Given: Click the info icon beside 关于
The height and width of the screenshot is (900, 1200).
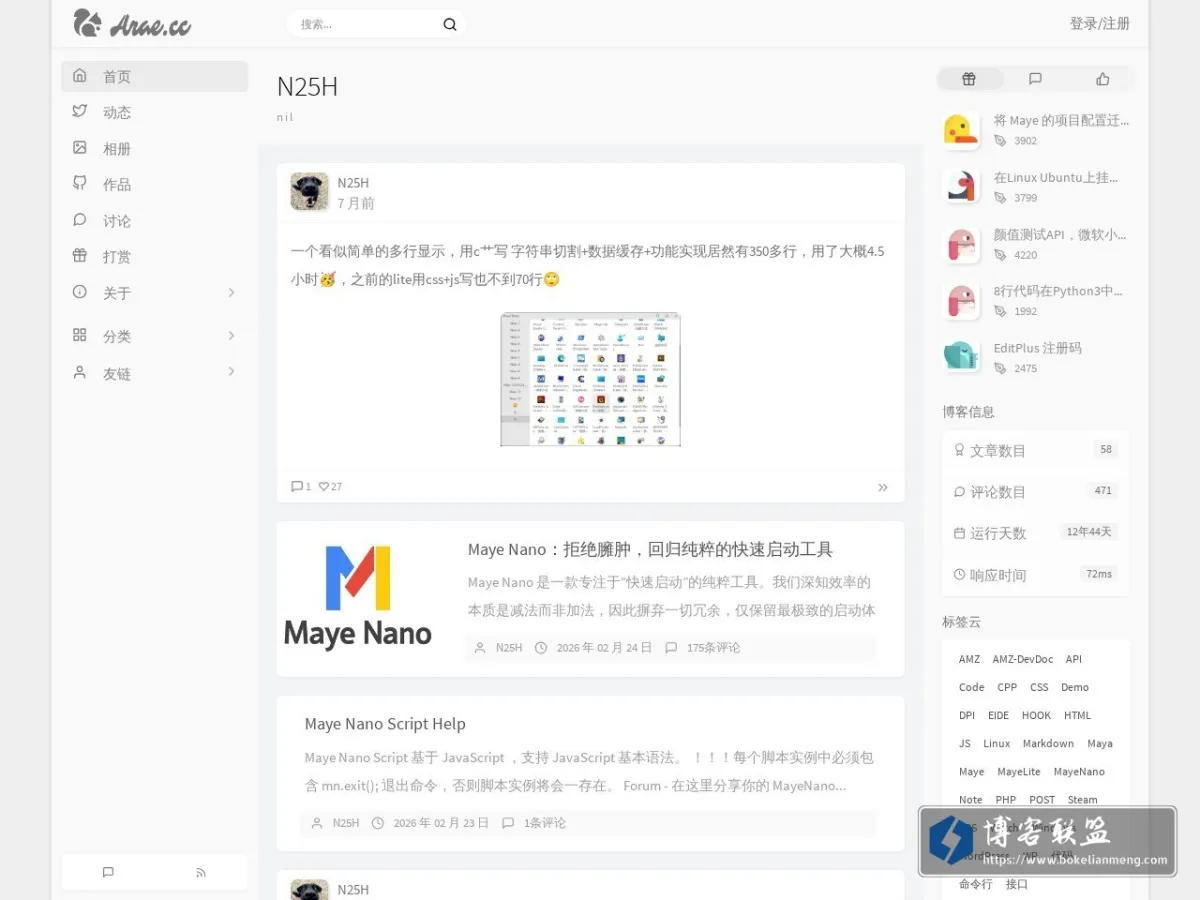Looking at the screenshot, I should pos(80,292).
